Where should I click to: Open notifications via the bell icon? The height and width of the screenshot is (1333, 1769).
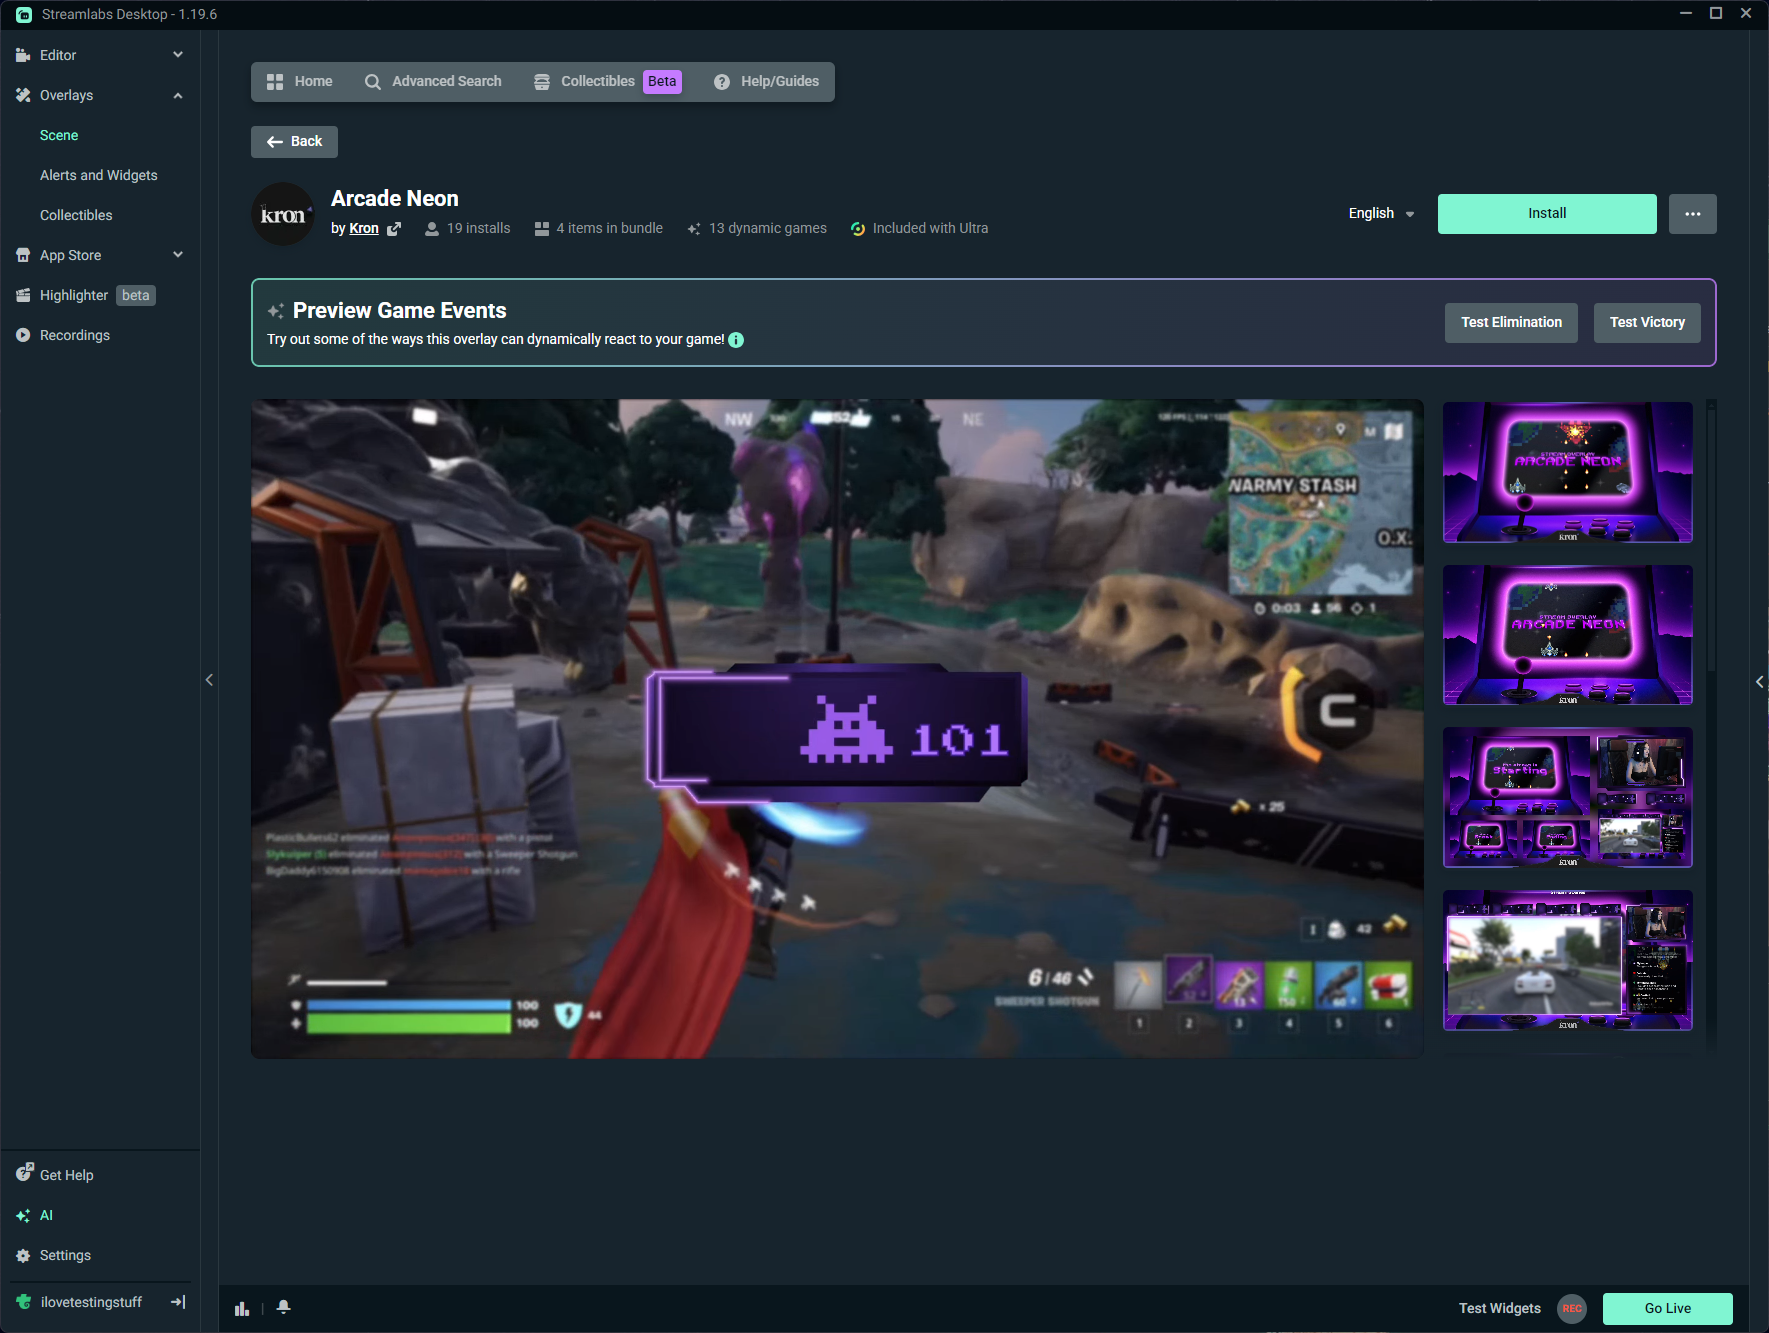pos(284,1307)
